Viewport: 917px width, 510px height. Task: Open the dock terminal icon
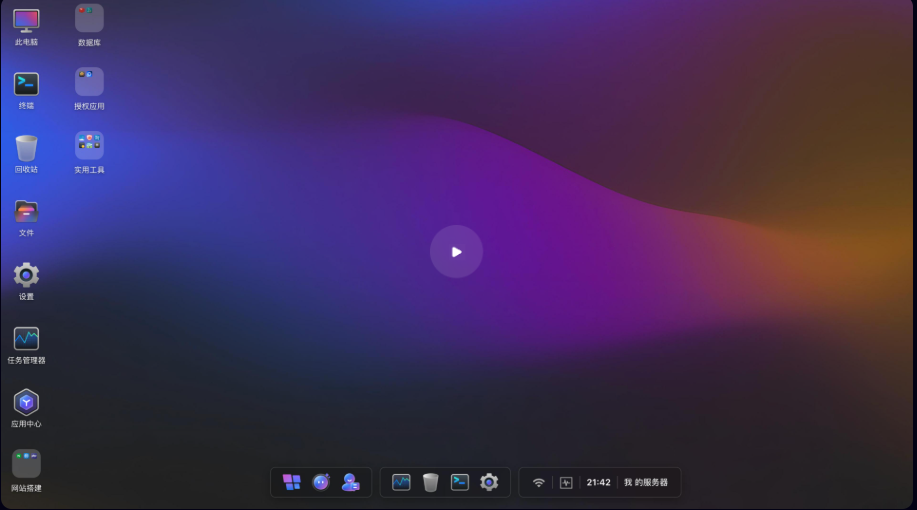460,483
